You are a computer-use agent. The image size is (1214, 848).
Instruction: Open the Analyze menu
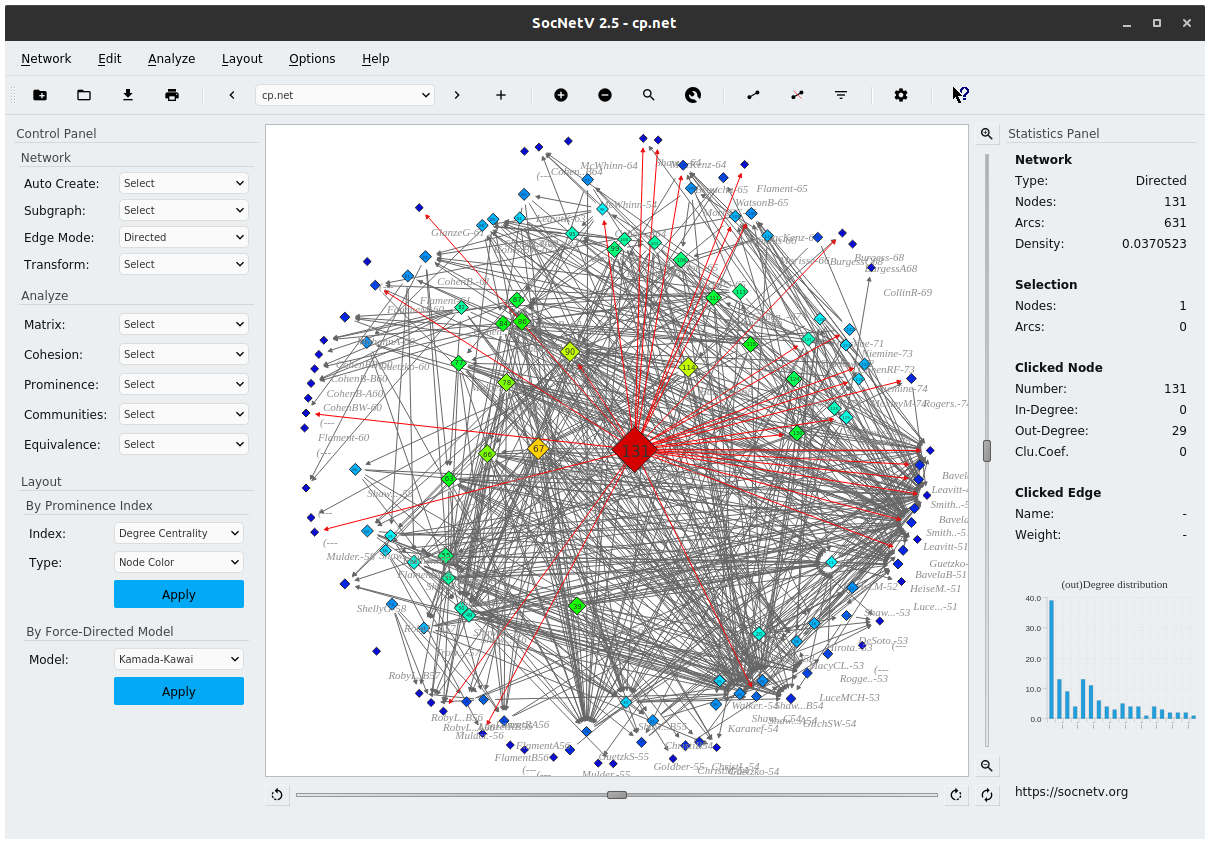171,58
